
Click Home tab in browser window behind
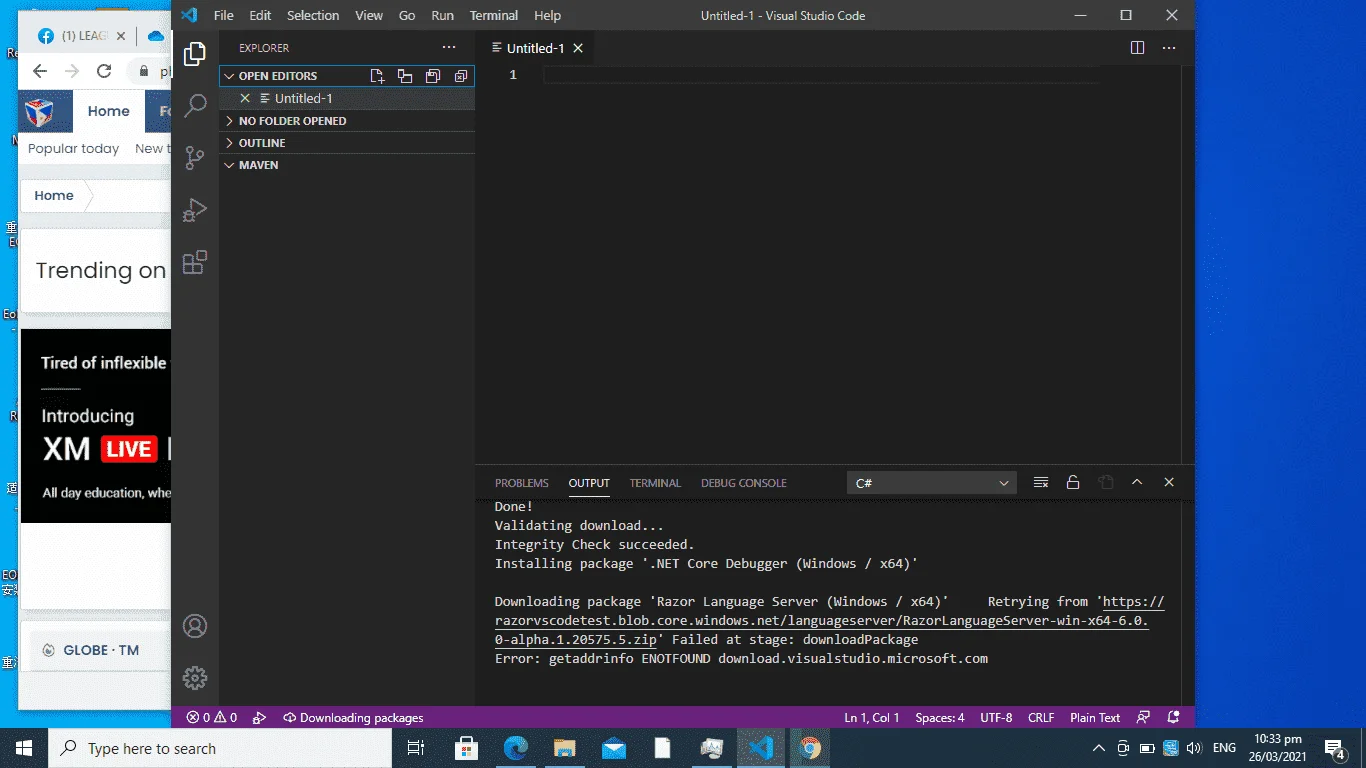108,111
